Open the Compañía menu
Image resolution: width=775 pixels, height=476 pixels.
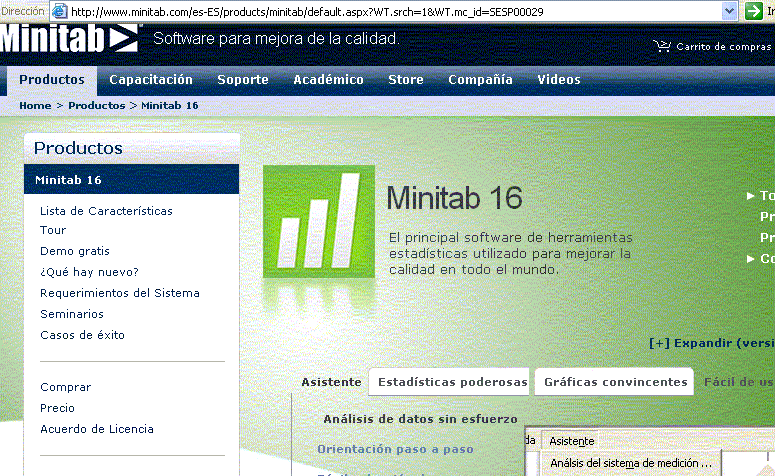tap(480, 80)
